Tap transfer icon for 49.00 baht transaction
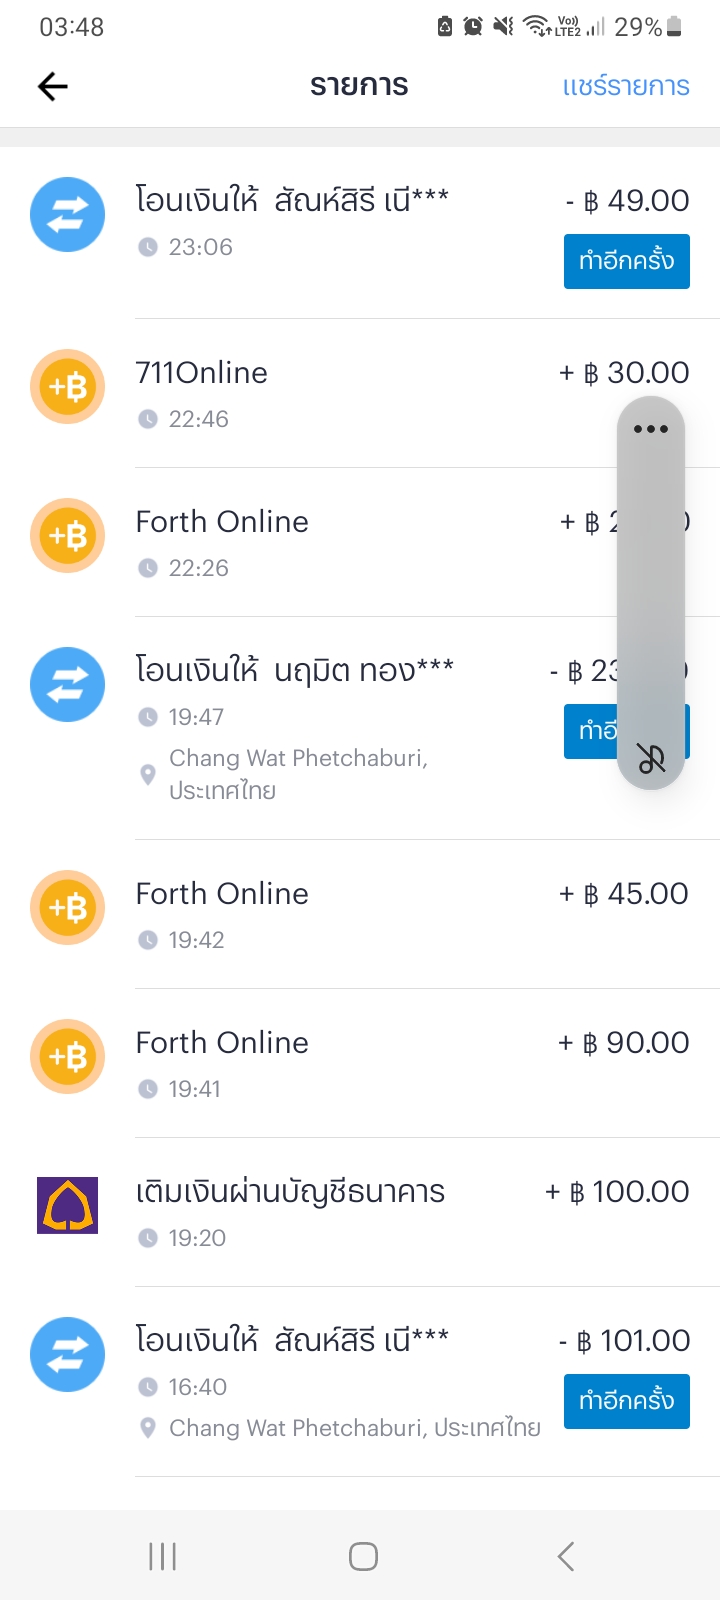Image resolution: width=720 pixels, height=1600 pixels. pyautogui.click(x=67, y=214)
